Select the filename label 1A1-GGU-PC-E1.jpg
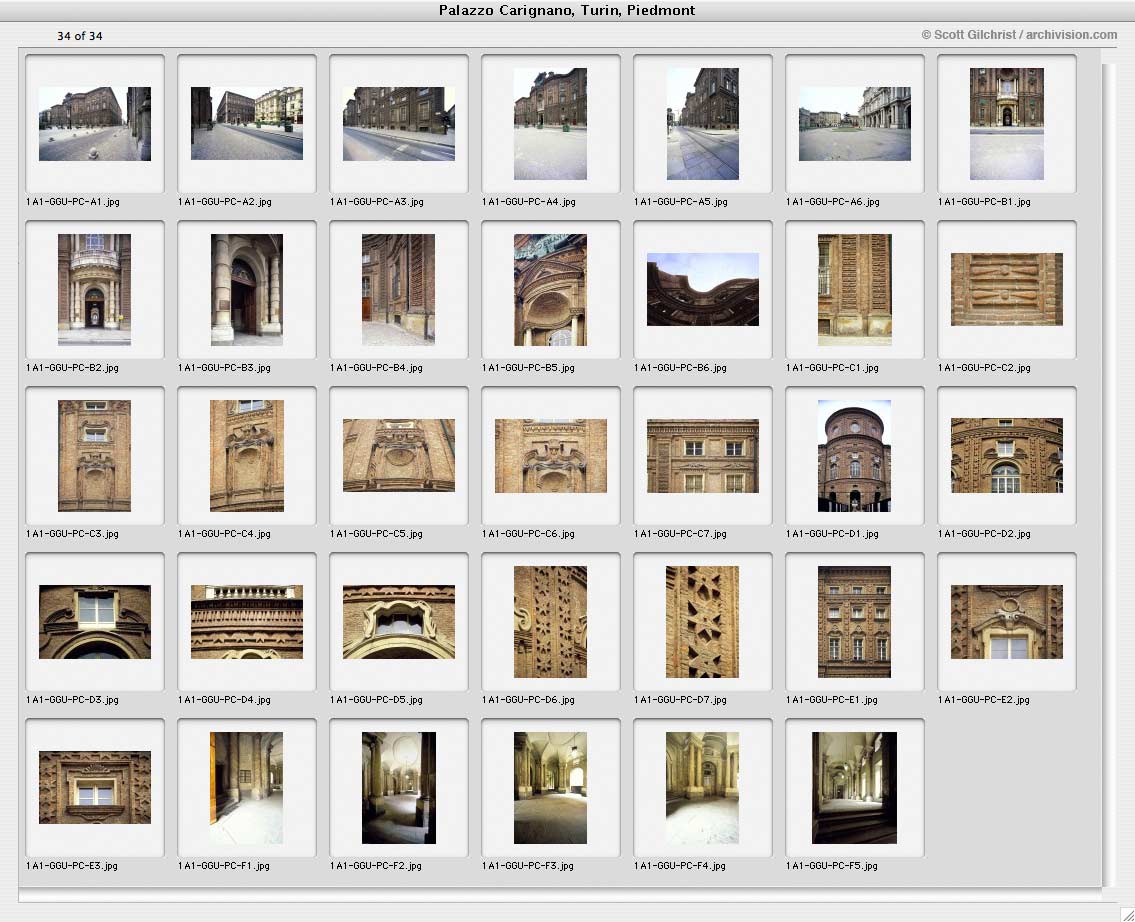The image size is (1135, 922). tap(832, 700)
